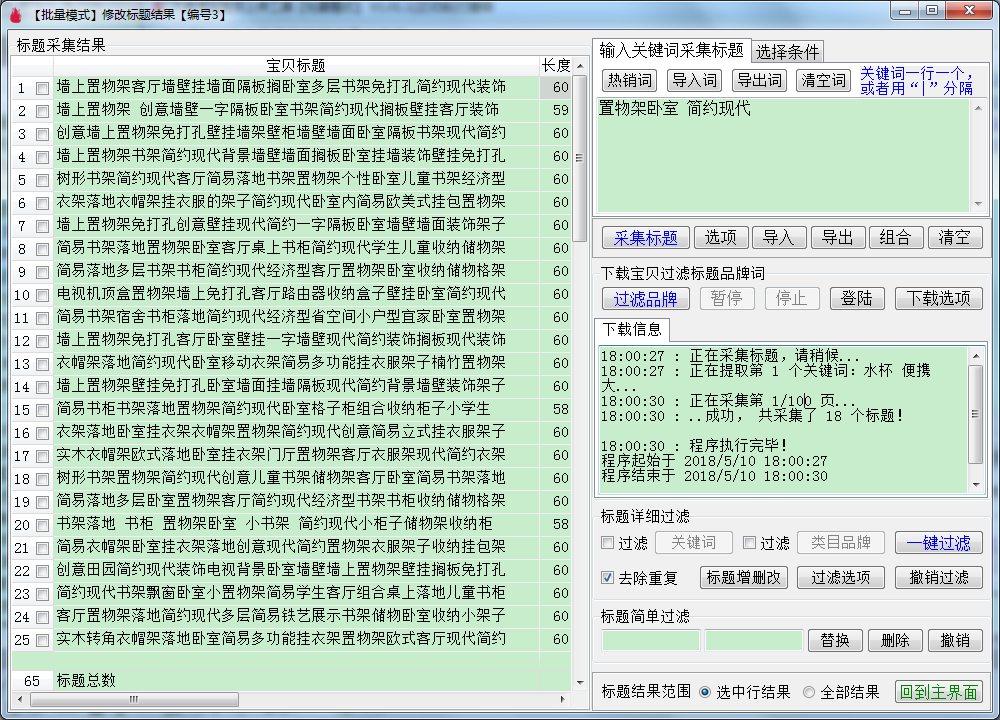This screenshot has width=1000, height=720.
Task: Hit the 过滤品牌 button
Action: [x=645, y=298]
